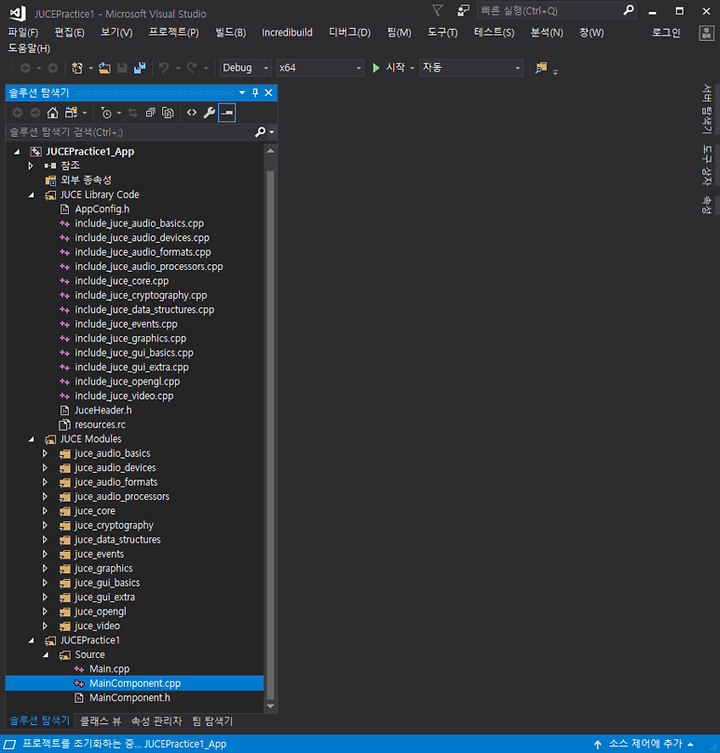The width and height of the screenshot is (720, 753).
Task: Click the Collapse All icon in Solution Explorer
Action: (150, 113)
